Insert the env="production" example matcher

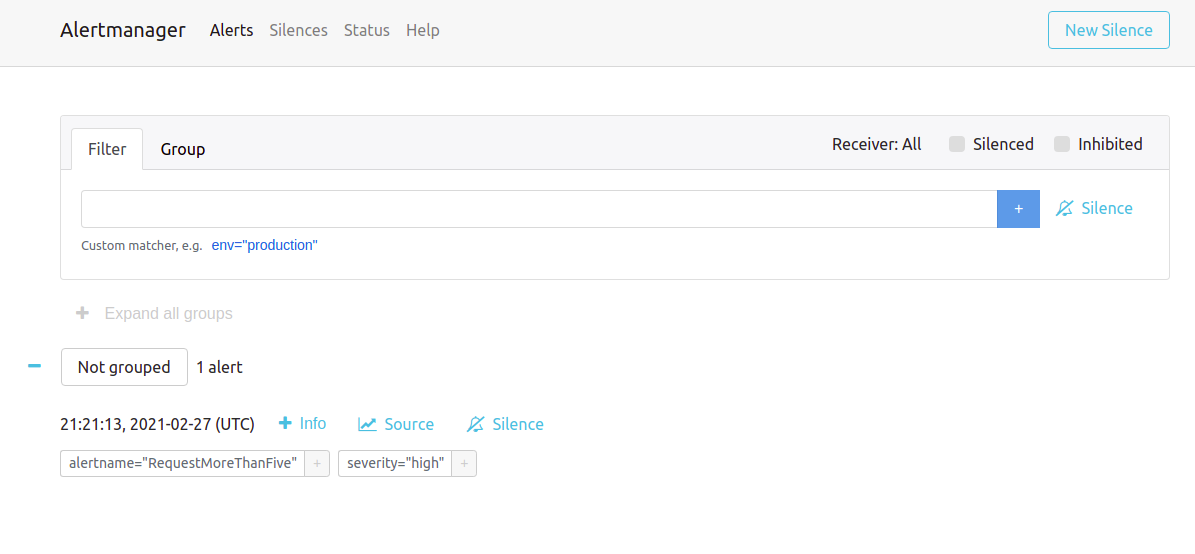pyautogui.click(x=264, y=245)
